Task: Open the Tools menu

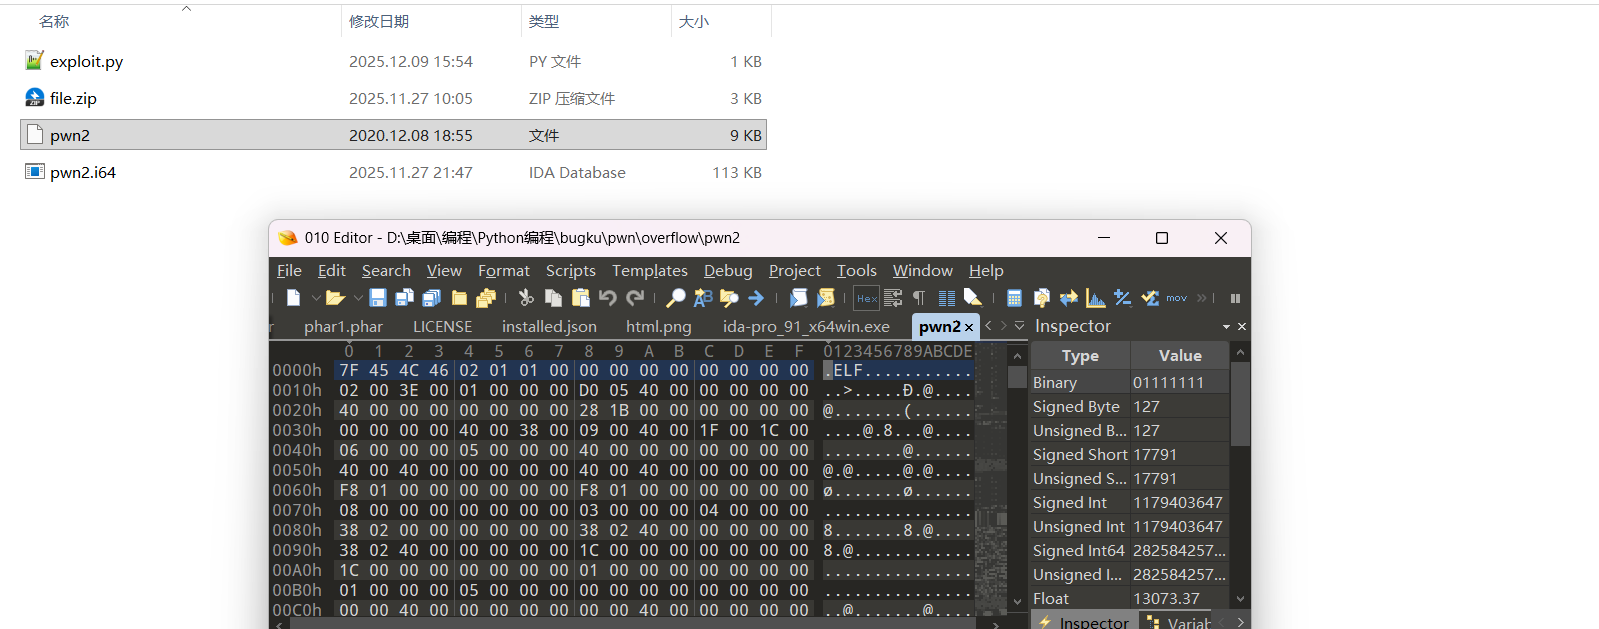Action: [857, 271]
